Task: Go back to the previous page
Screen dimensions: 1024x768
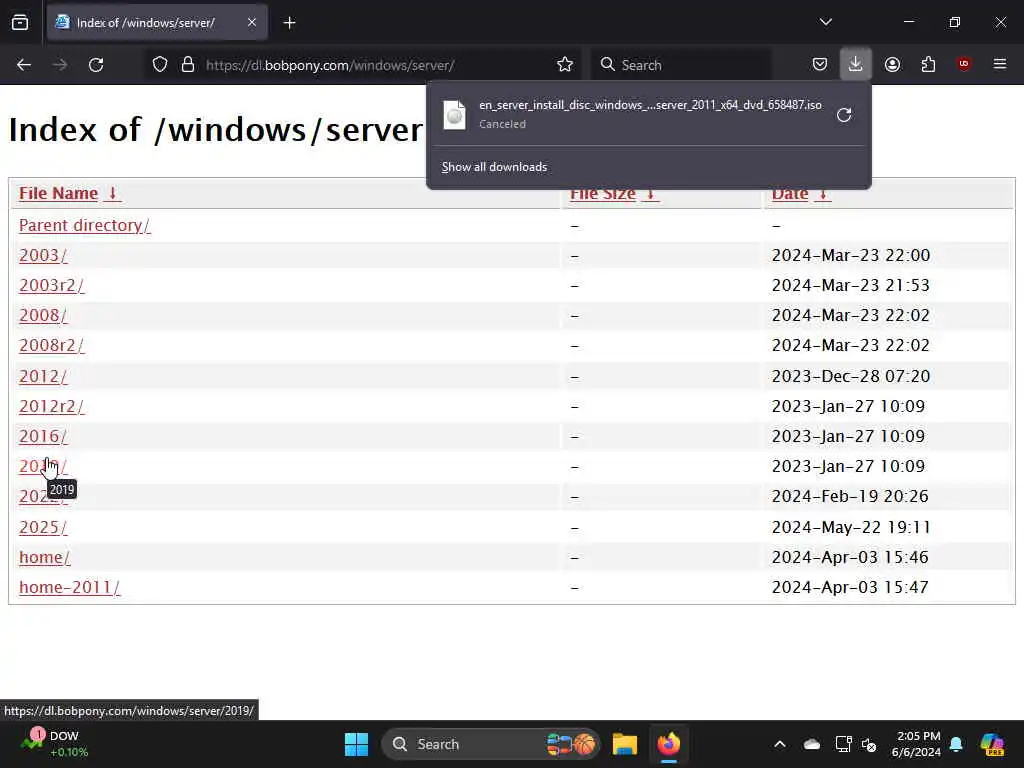Action: (x=24, y=65)
